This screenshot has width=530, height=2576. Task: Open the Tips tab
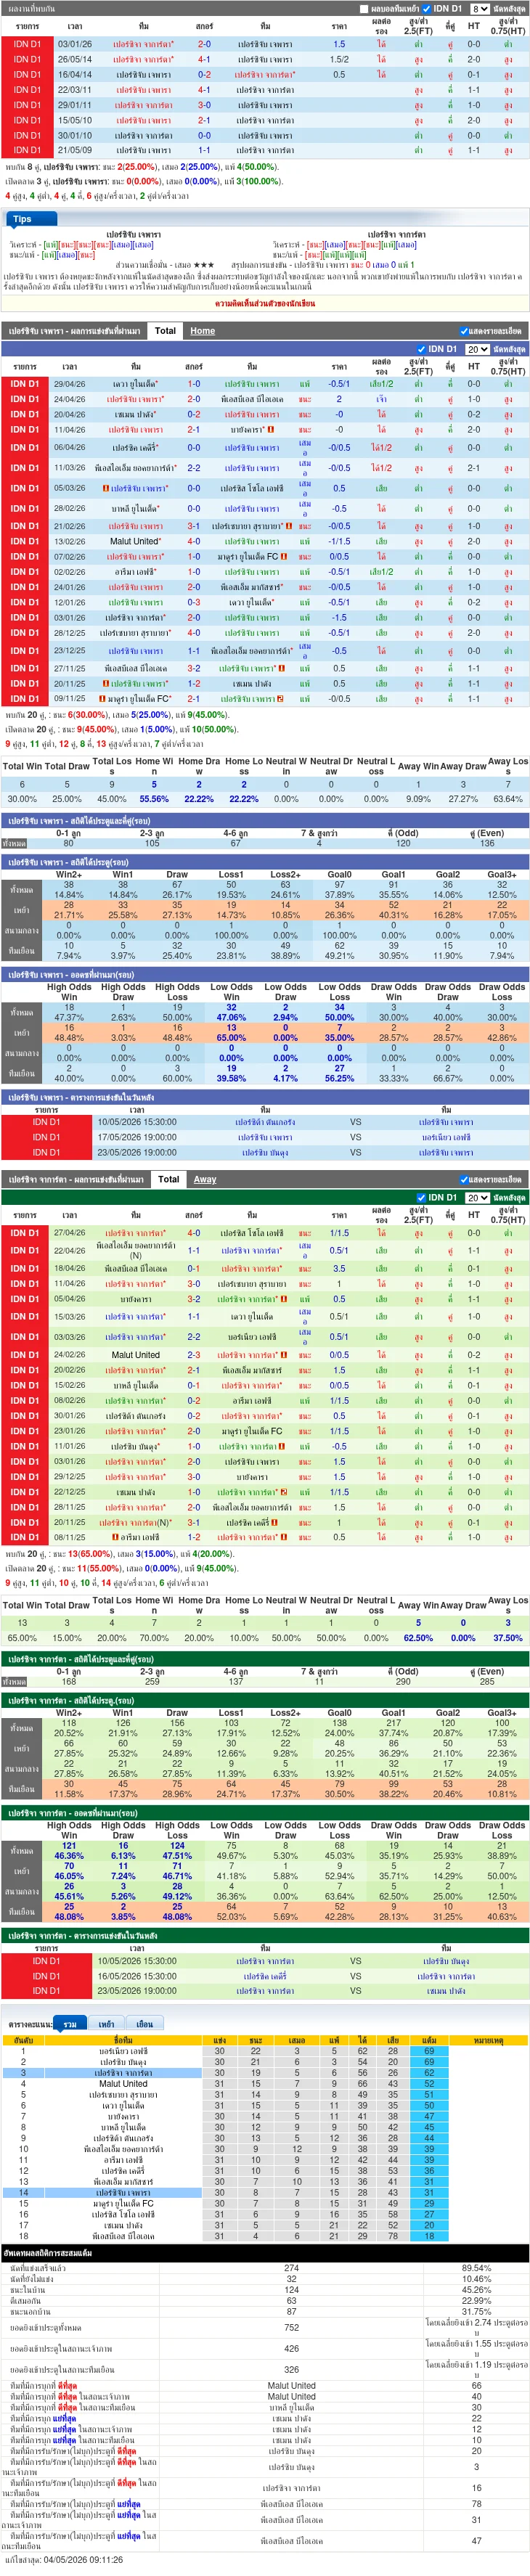click(22, 219)
